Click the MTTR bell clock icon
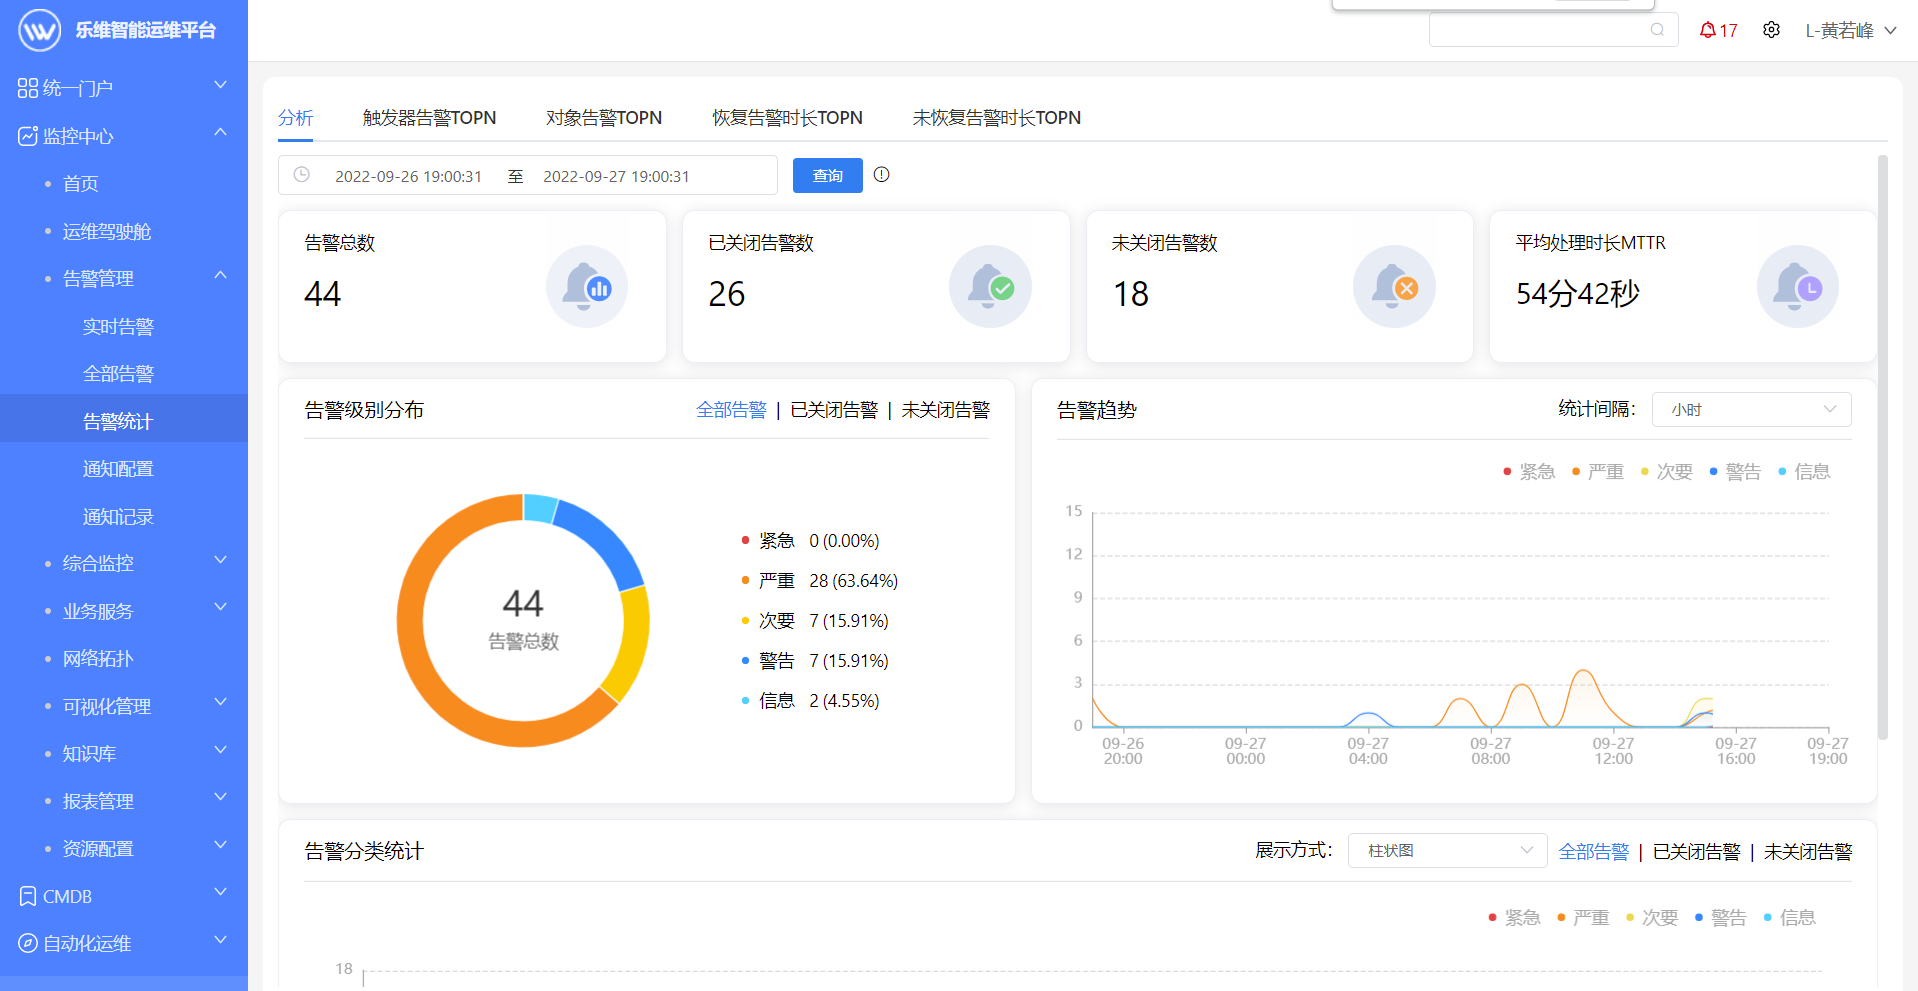The image size is (1918, 991). 1798,287
